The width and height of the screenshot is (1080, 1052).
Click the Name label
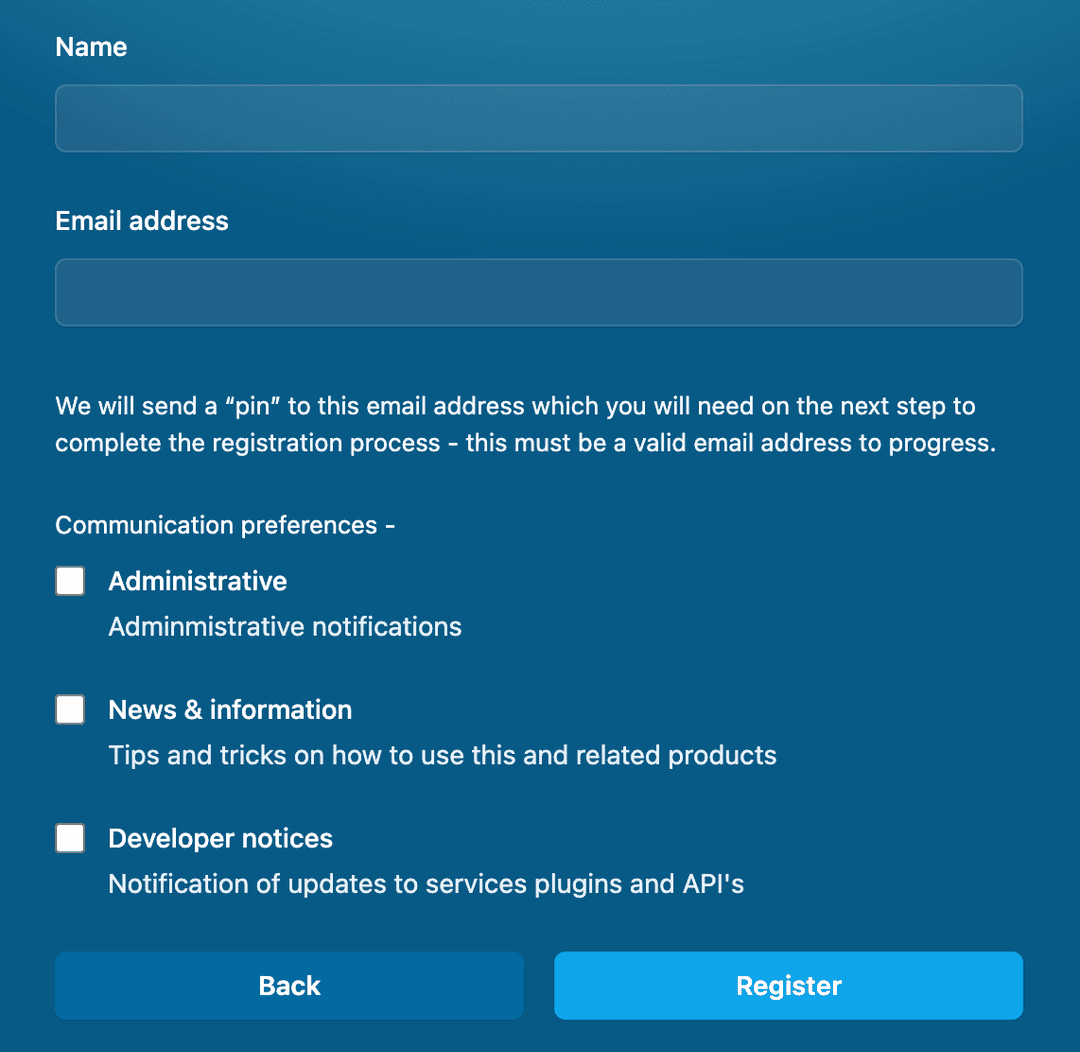coord(91,46)
